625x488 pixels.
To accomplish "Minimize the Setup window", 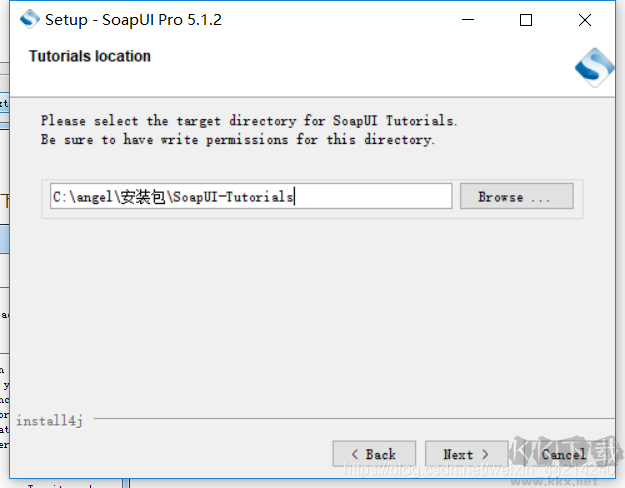I will click(x=466, y=20).
